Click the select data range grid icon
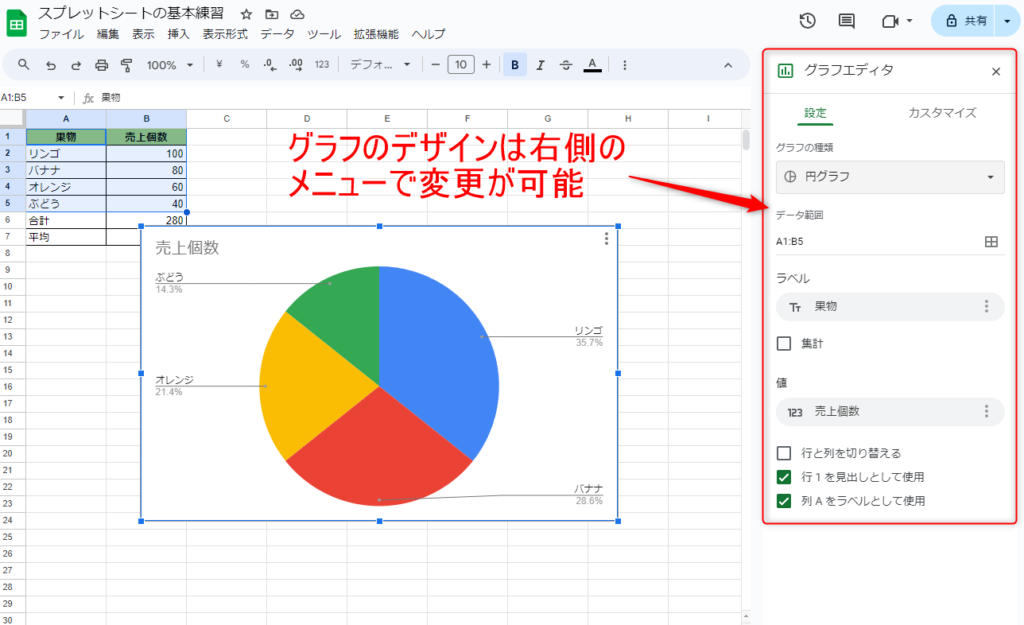This screenshot has width=1024, height=625. [991, 241]
